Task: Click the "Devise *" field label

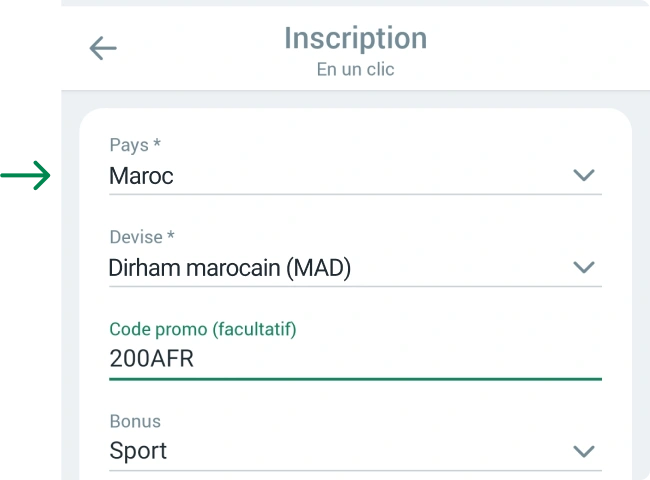Action: pyautogui.click(x=142, y=237)
